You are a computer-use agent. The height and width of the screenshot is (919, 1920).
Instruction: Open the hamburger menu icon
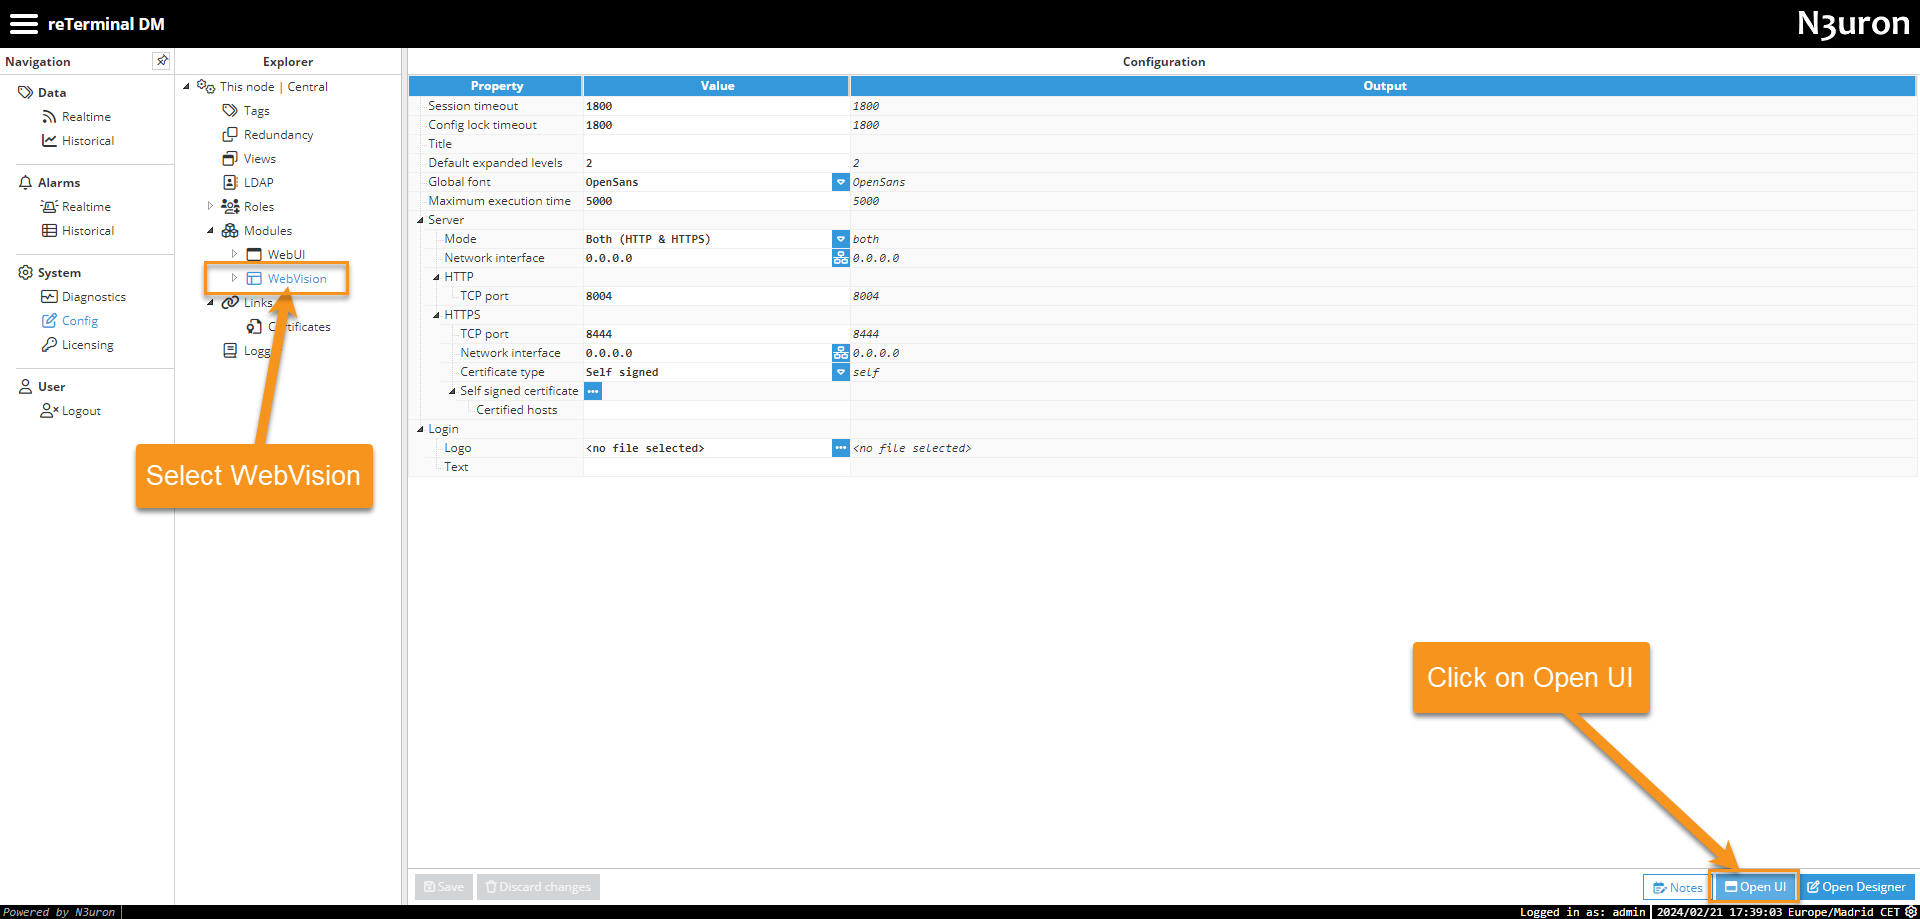(x=24, y=24)
